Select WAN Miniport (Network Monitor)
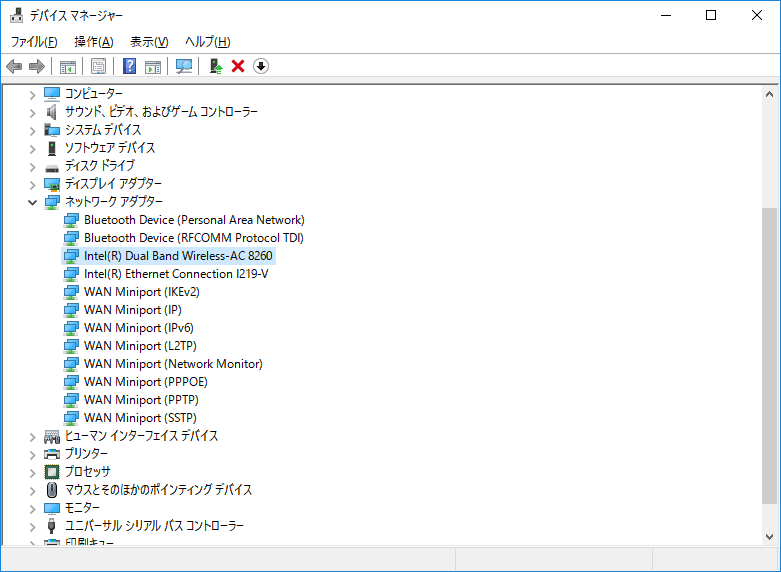 pyautogui.click(x=173, y=364)
